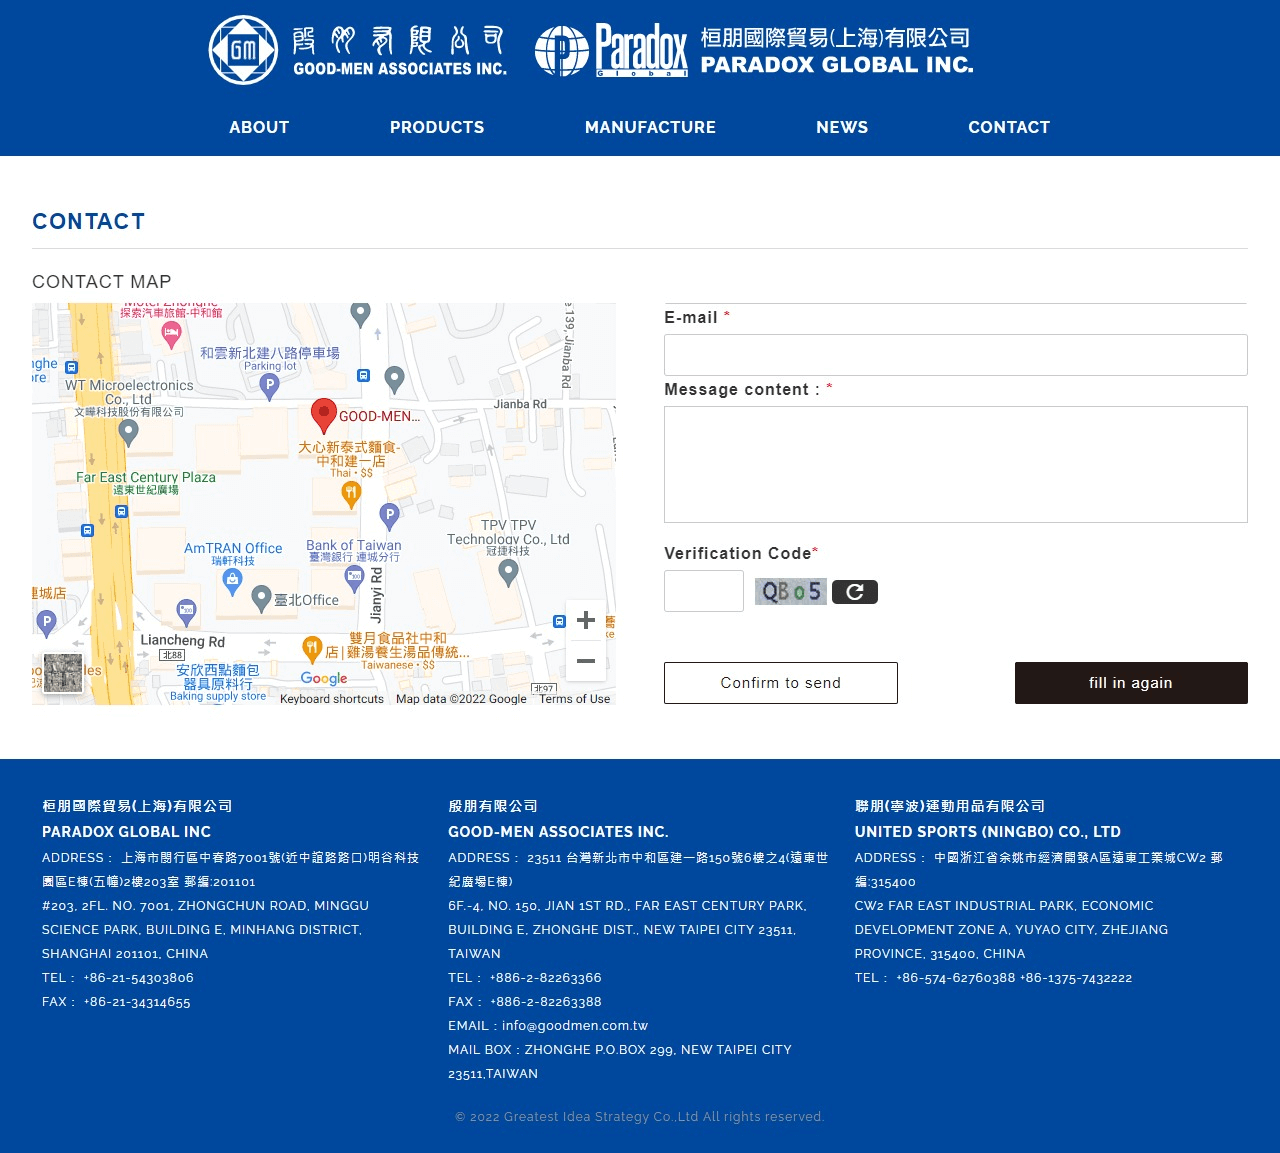
Task: Click the info@goodmen.com.tw email link
Action: click(575, 1026)
